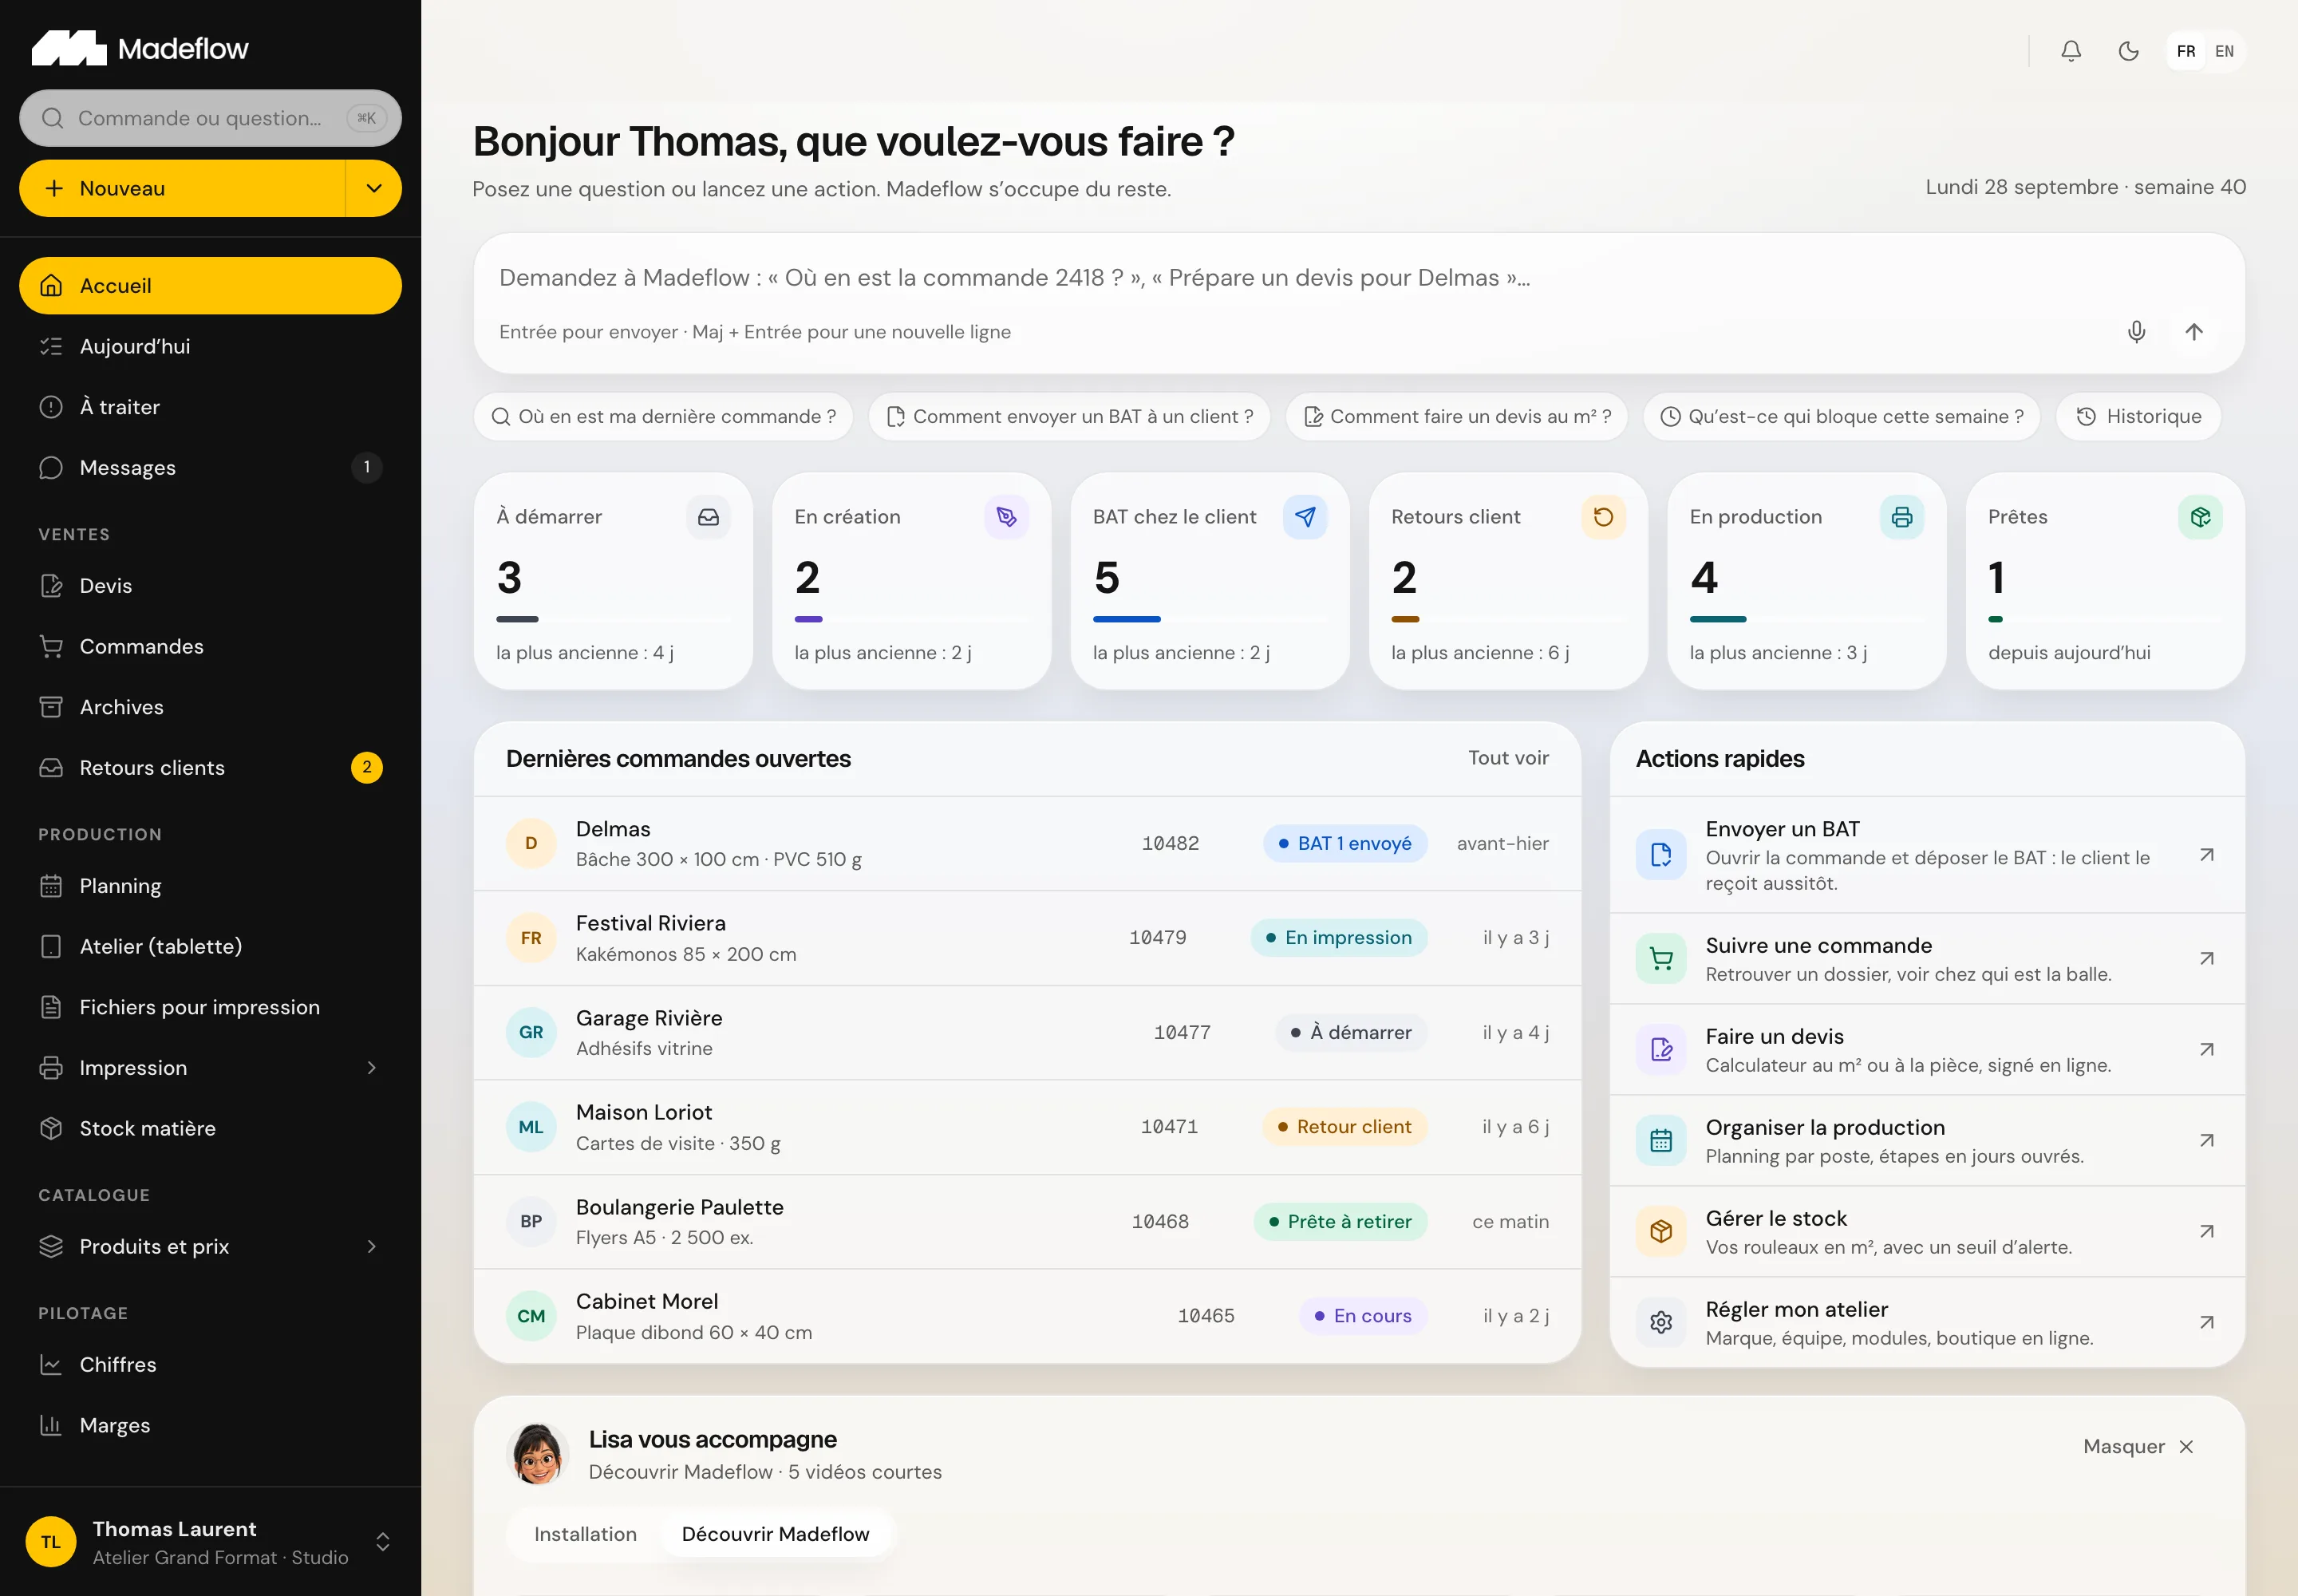Click Tout voir for open orders
The height and width of the screenshot is (1596, 2298).
[1508, 758]
